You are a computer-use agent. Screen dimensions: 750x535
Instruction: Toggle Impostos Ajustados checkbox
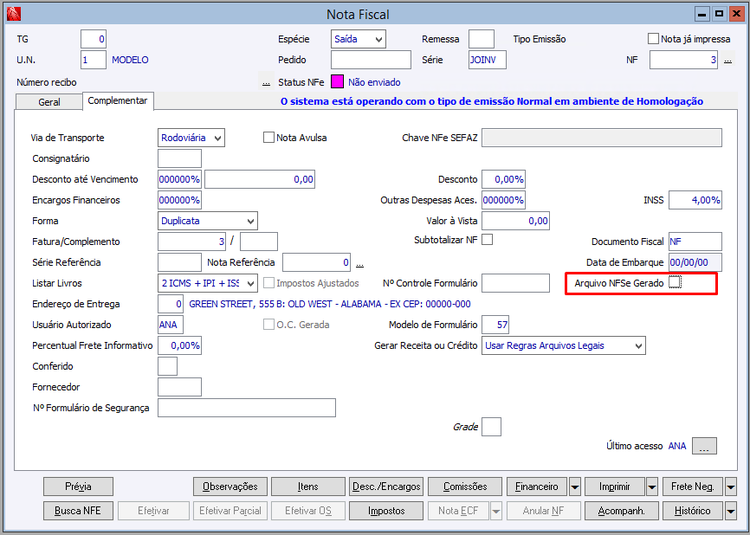(269, 283)
